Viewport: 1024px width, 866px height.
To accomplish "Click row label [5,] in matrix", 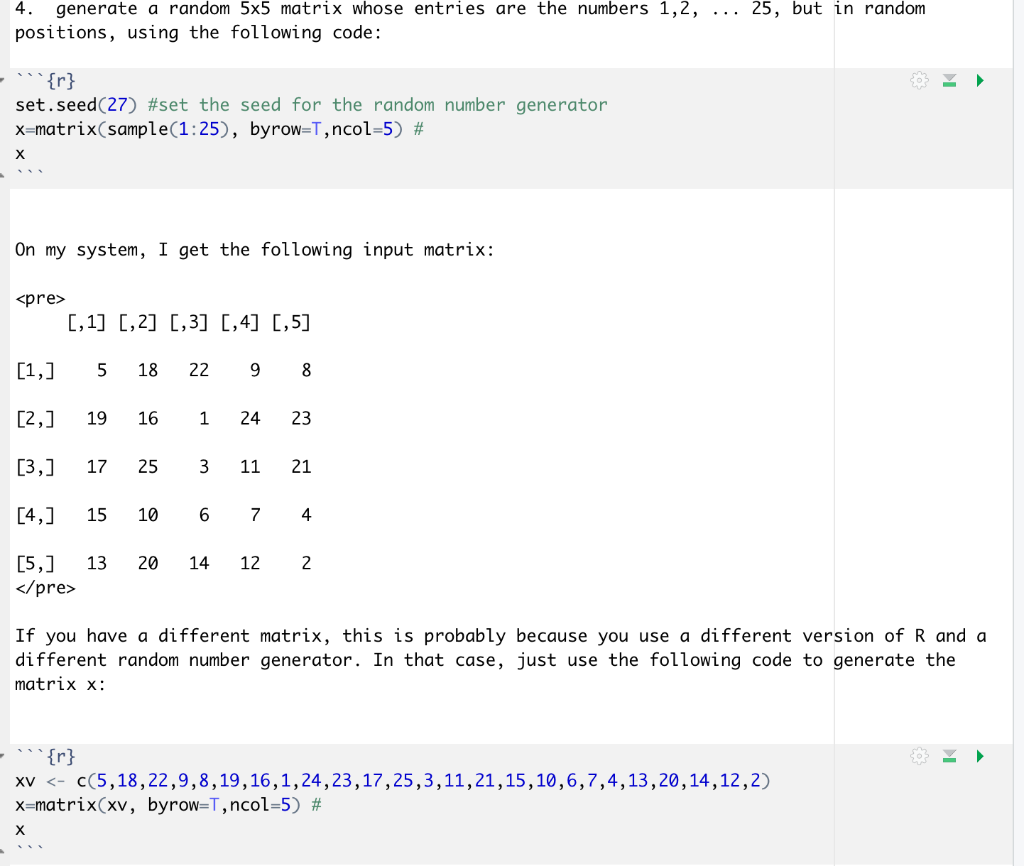I will click(35, 563).
